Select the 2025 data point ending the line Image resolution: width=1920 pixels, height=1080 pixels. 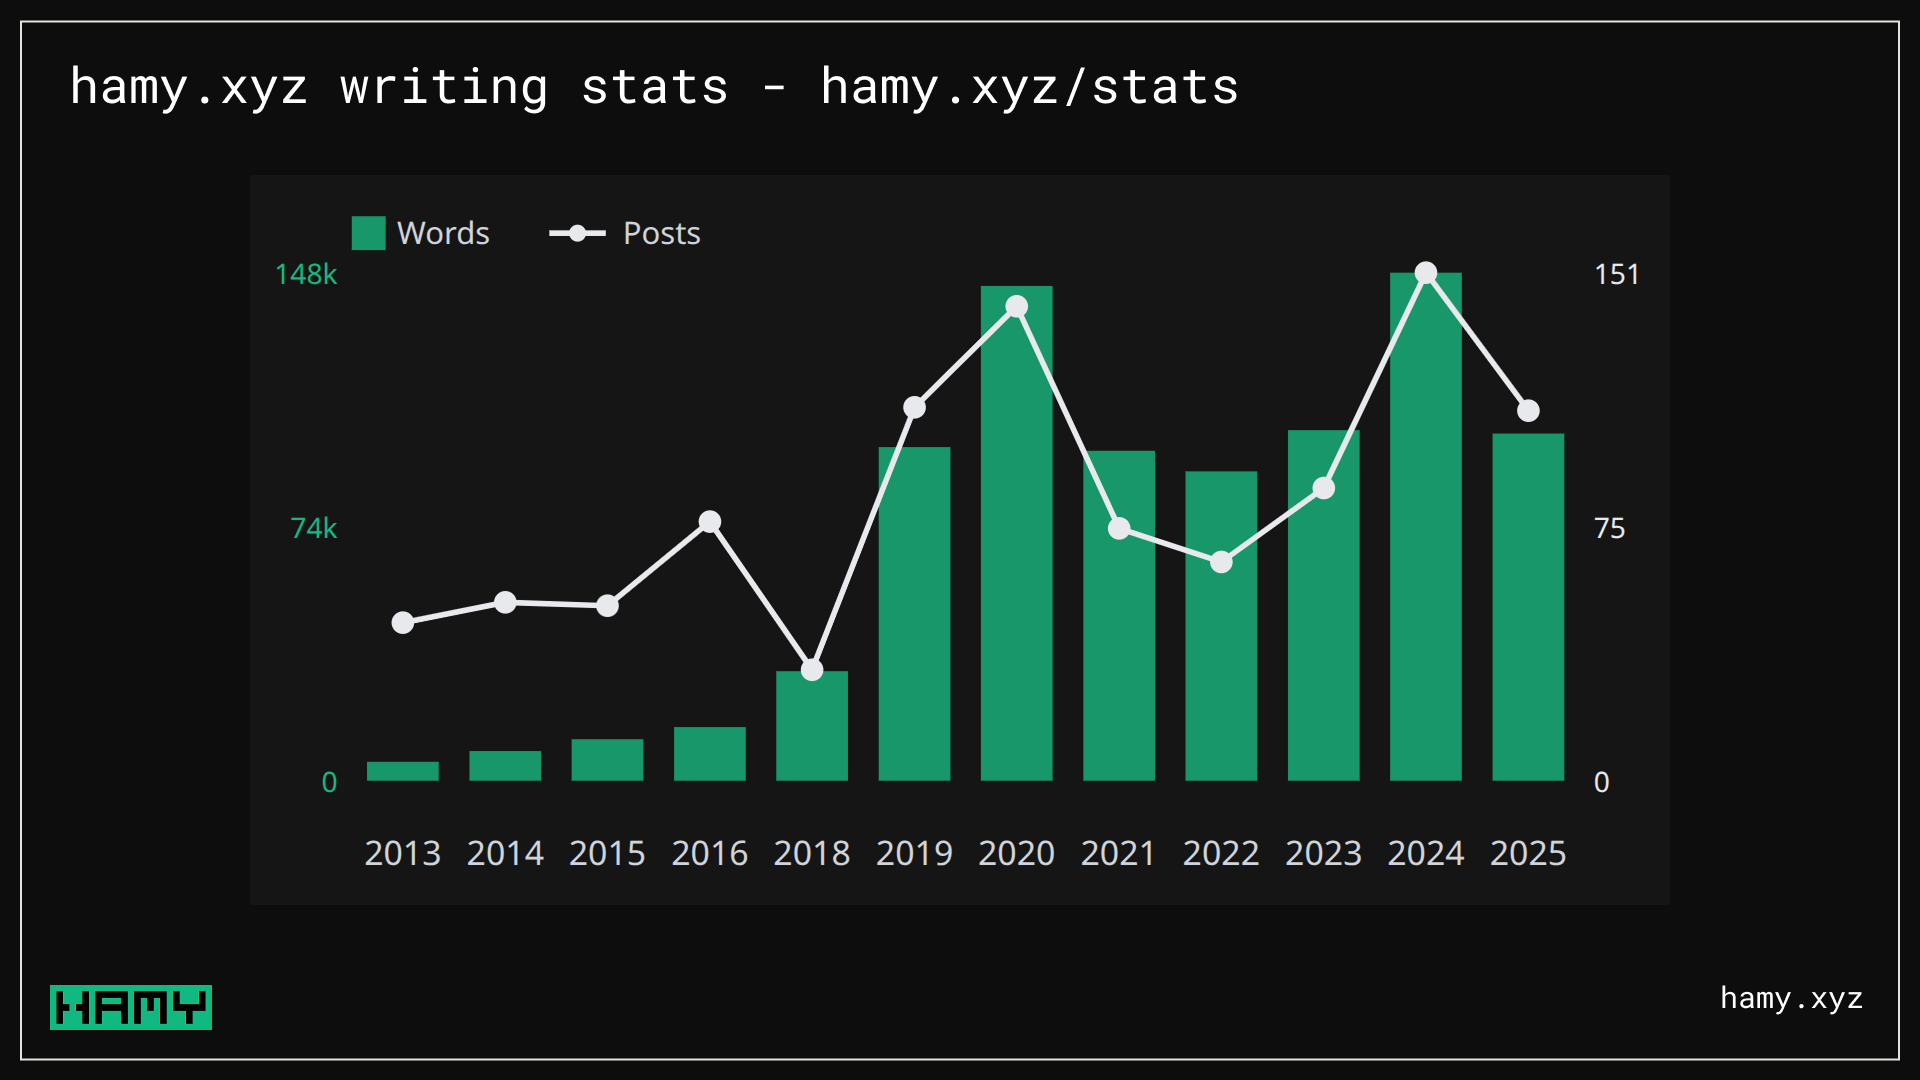pos(1529,410)
